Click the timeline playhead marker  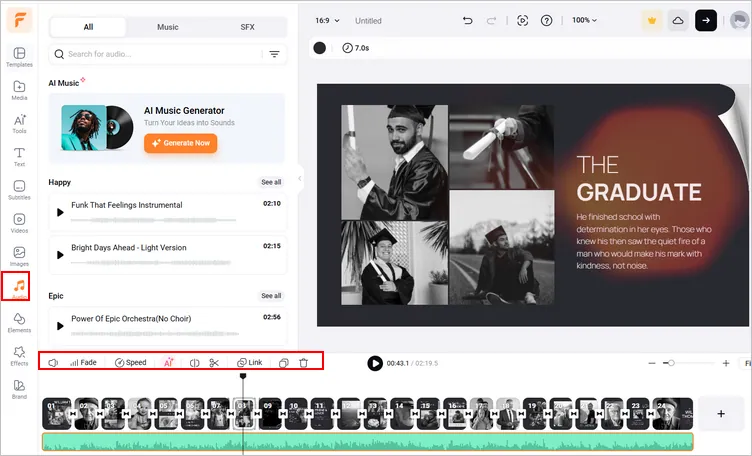[x=243, y=376]
